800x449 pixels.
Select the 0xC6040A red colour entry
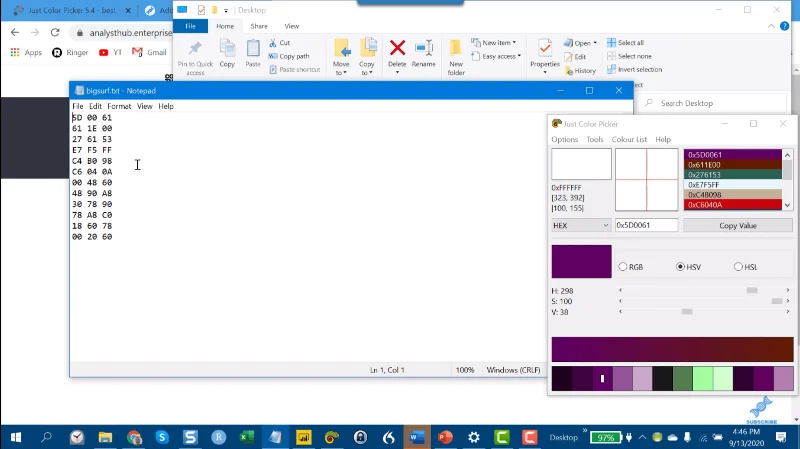pos(733,205)
